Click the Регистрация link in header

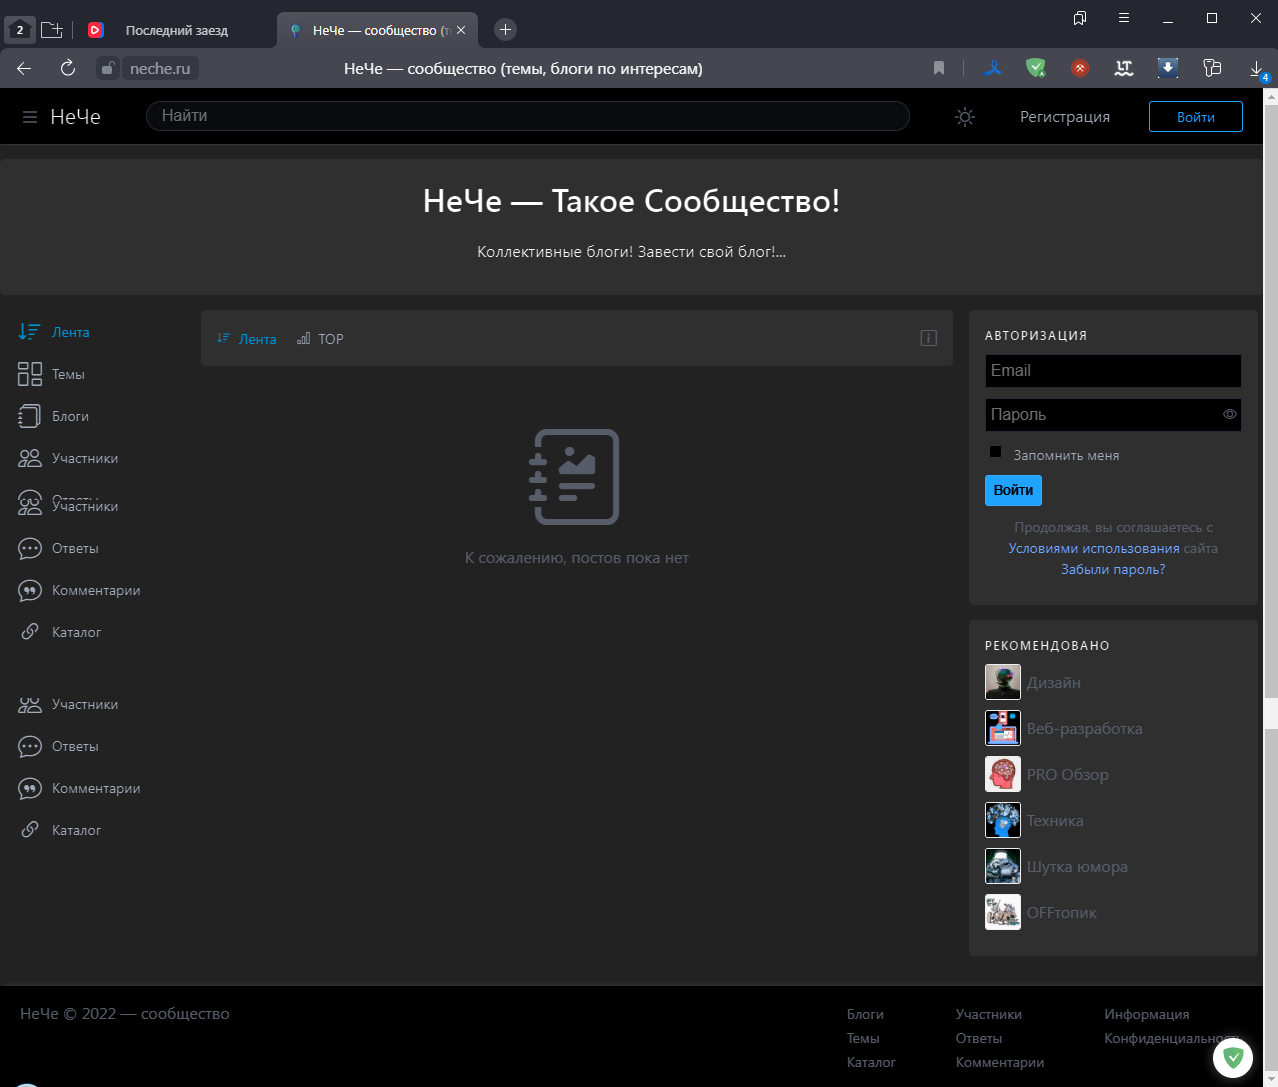pyautogui.click(x=1064, y=117)
